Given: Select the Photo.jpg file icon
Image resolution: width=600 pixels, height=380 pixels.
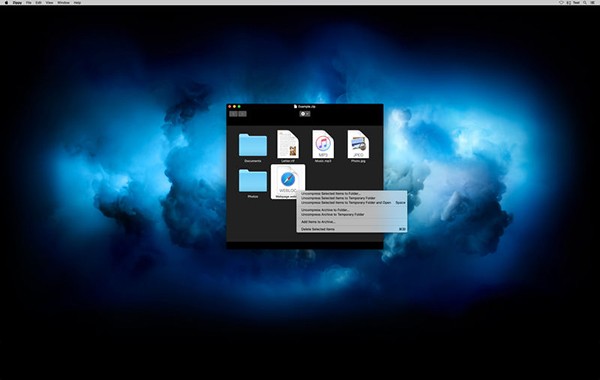Looking at the screenshot, I should 358,144.
